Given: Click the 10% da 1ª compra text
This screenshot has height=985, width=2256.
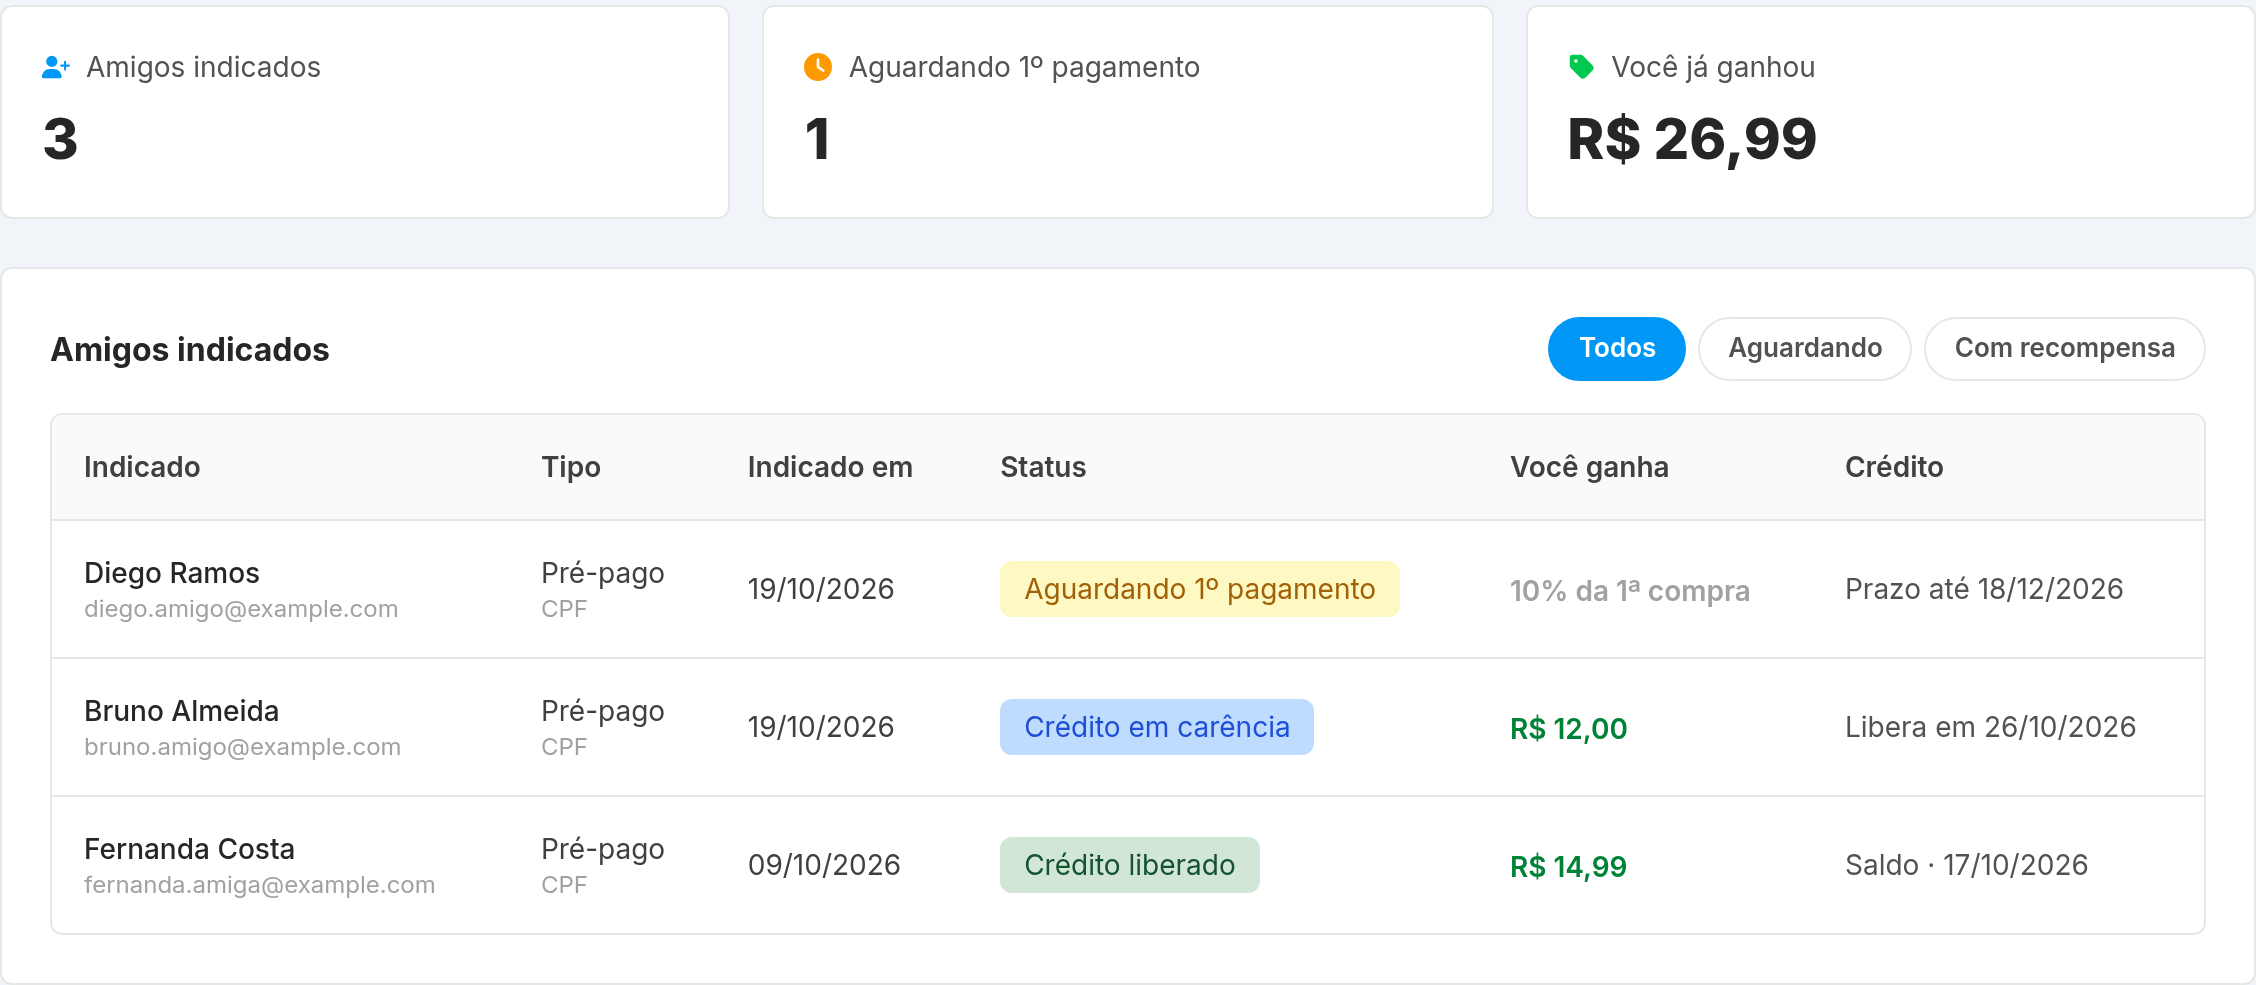Looking at the screenshot, I should pos(1630,591).
